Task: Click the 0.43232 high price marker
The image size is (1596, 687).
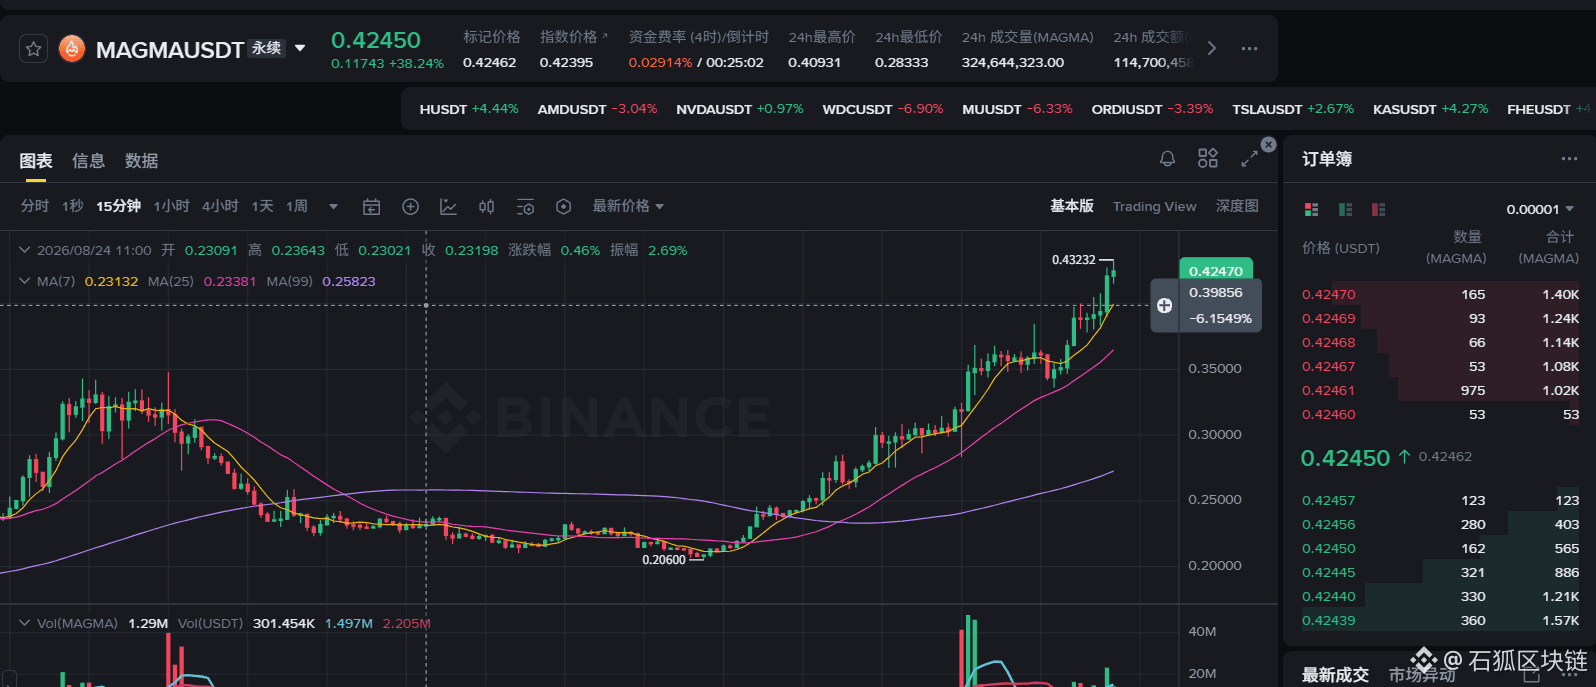Action: [x=1073, y=260]
